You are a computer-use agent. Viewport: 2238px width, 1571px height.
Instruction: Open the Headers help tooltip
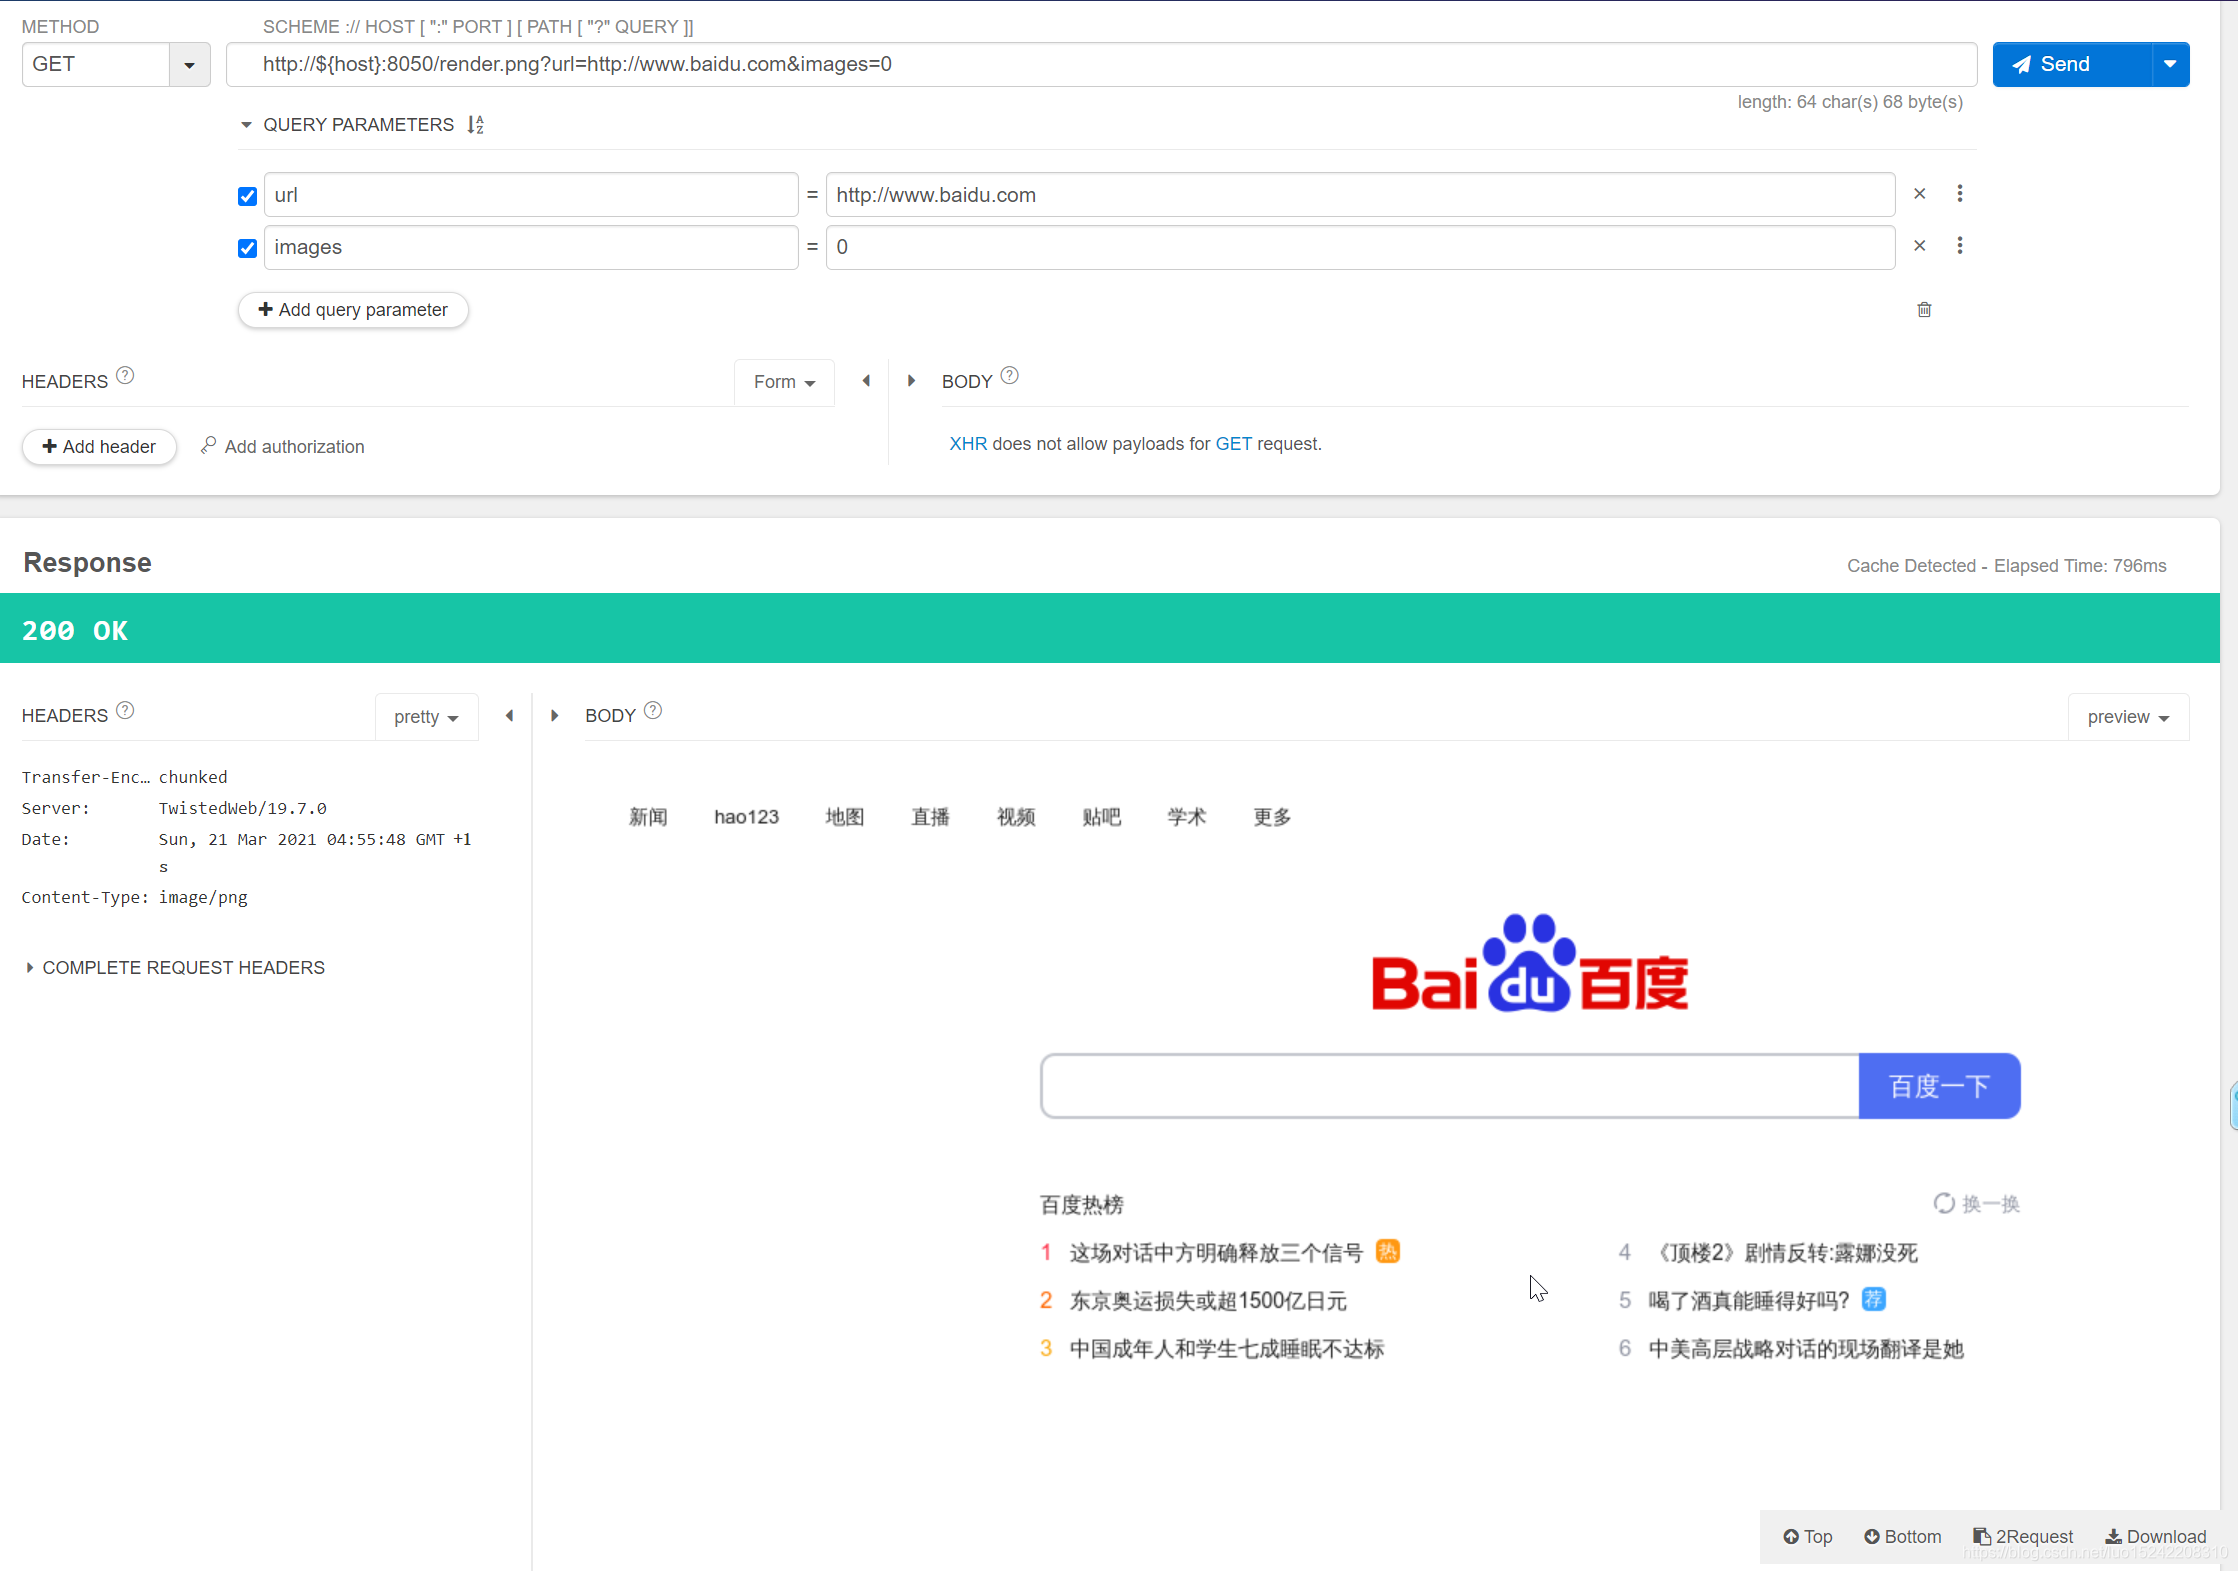(x=125, y=374)
